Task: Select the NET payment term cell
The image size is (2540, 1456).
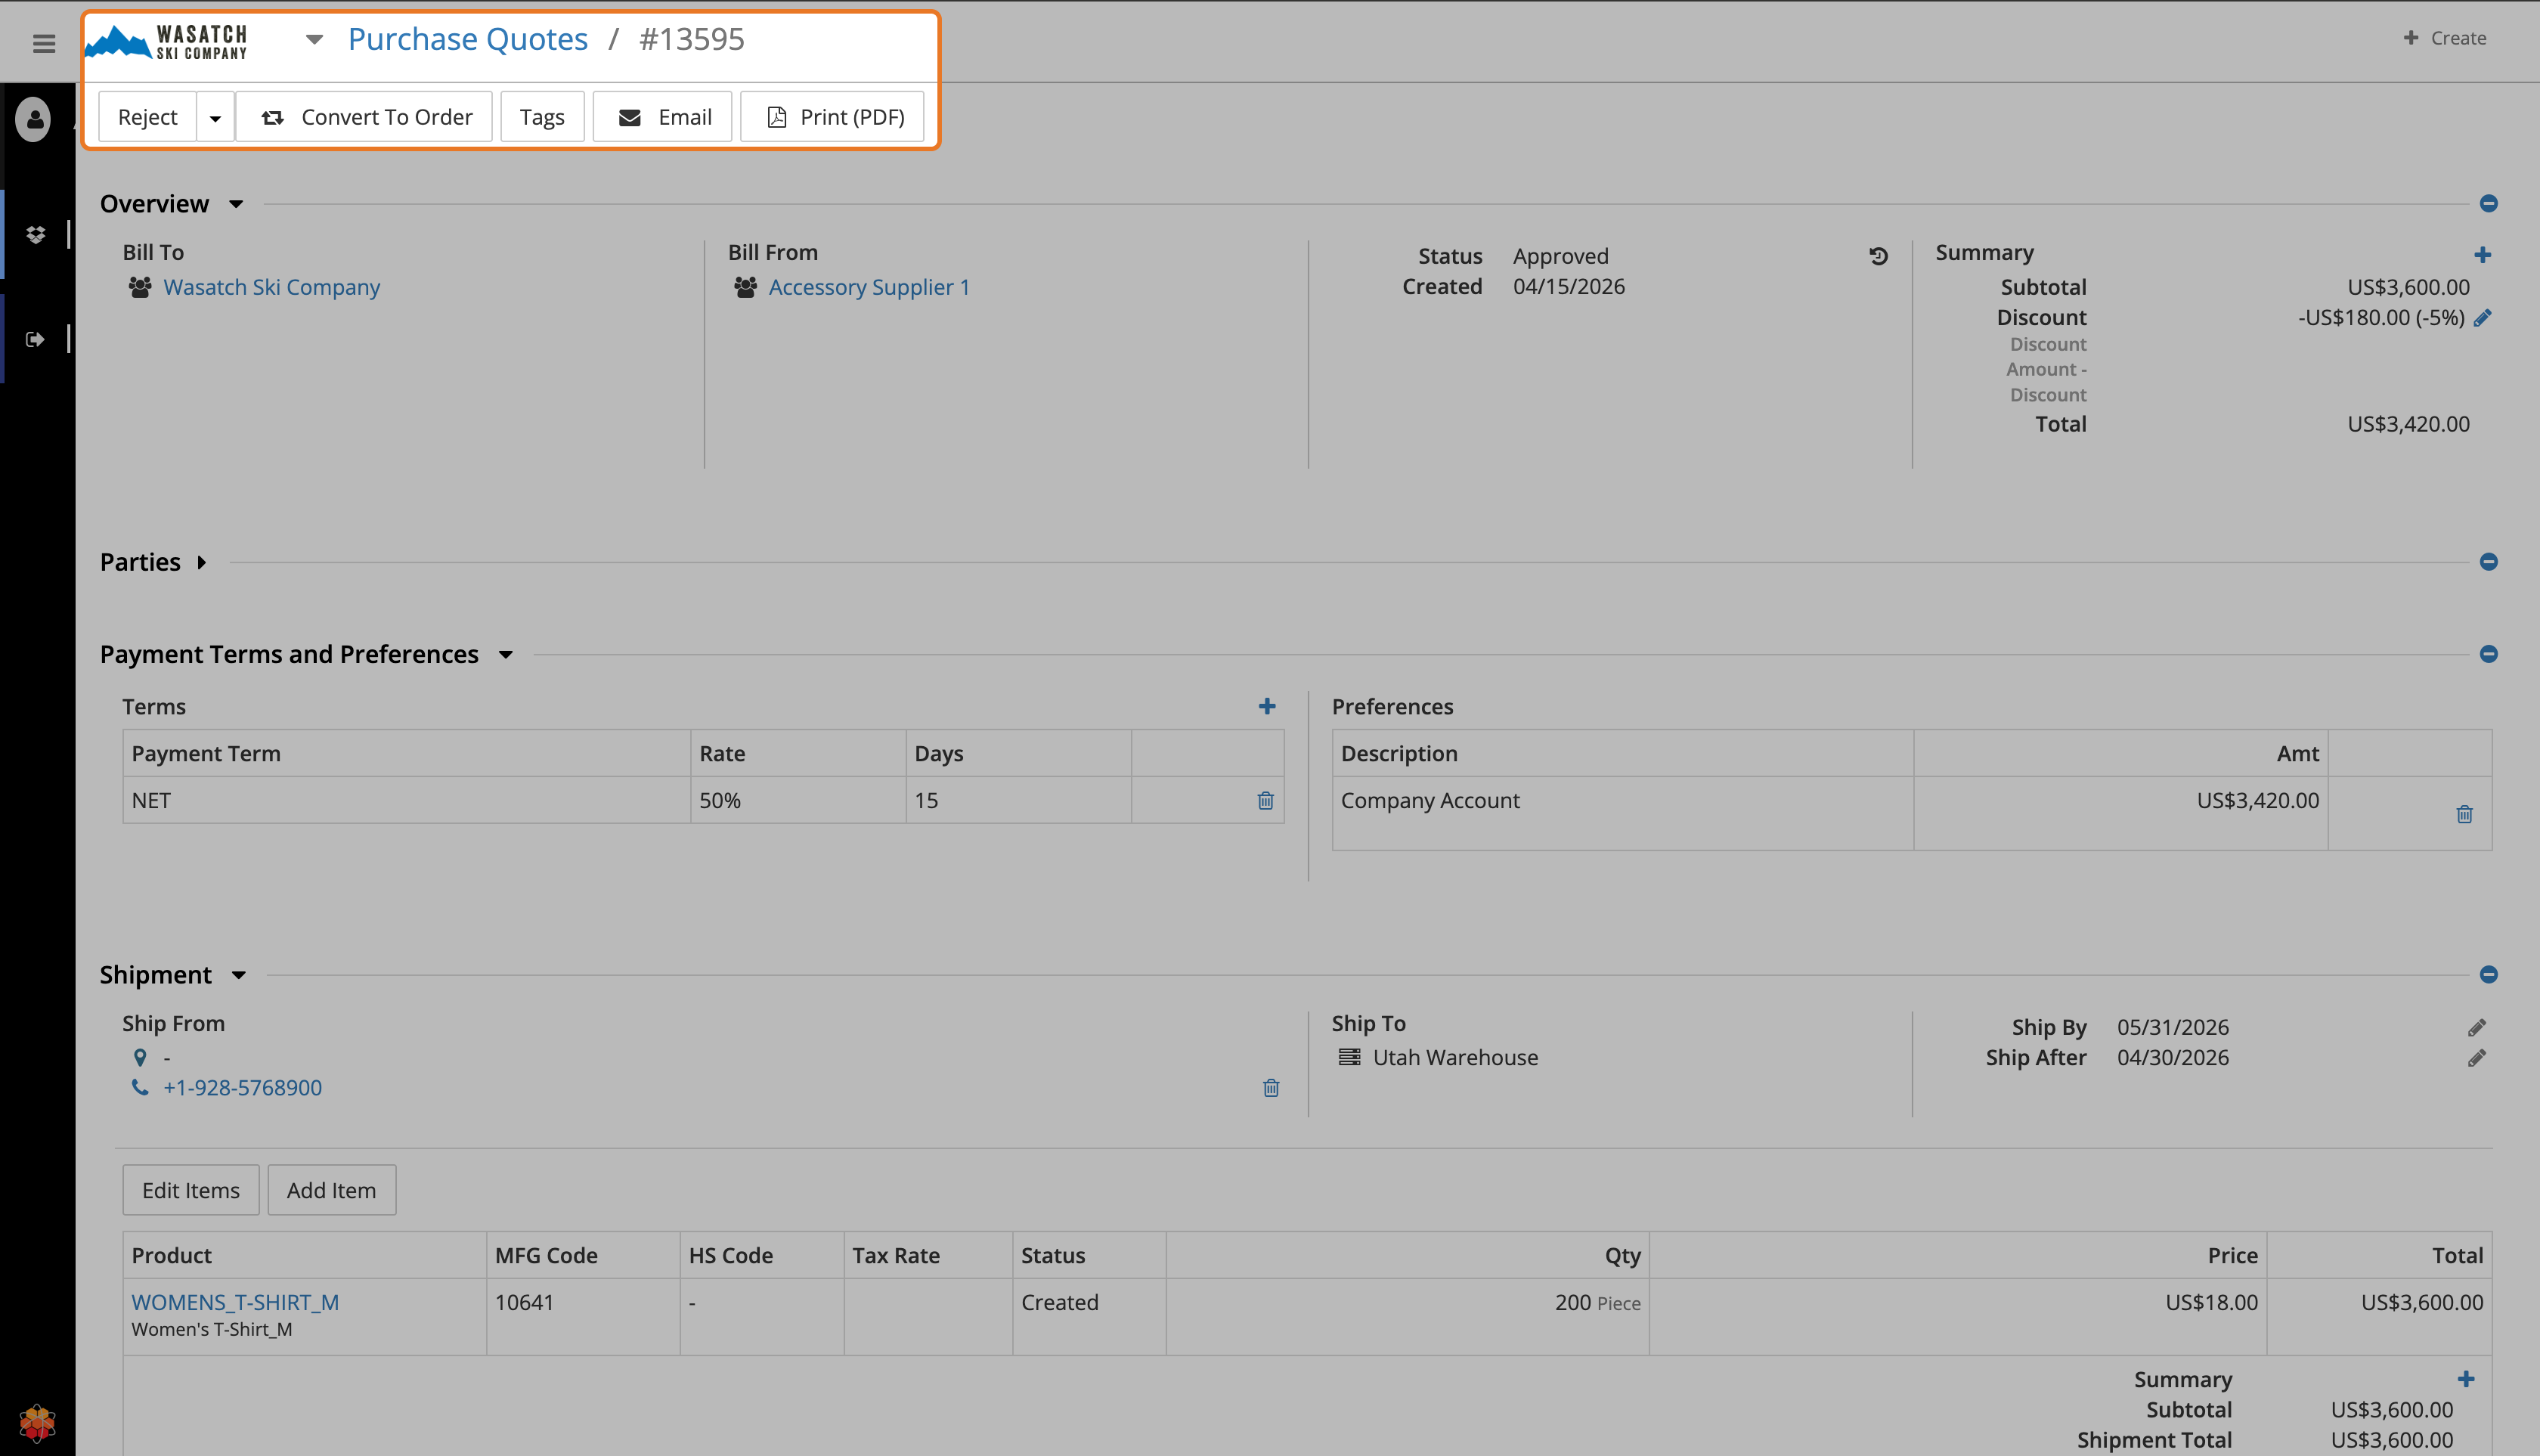Action: click(406, 800)
